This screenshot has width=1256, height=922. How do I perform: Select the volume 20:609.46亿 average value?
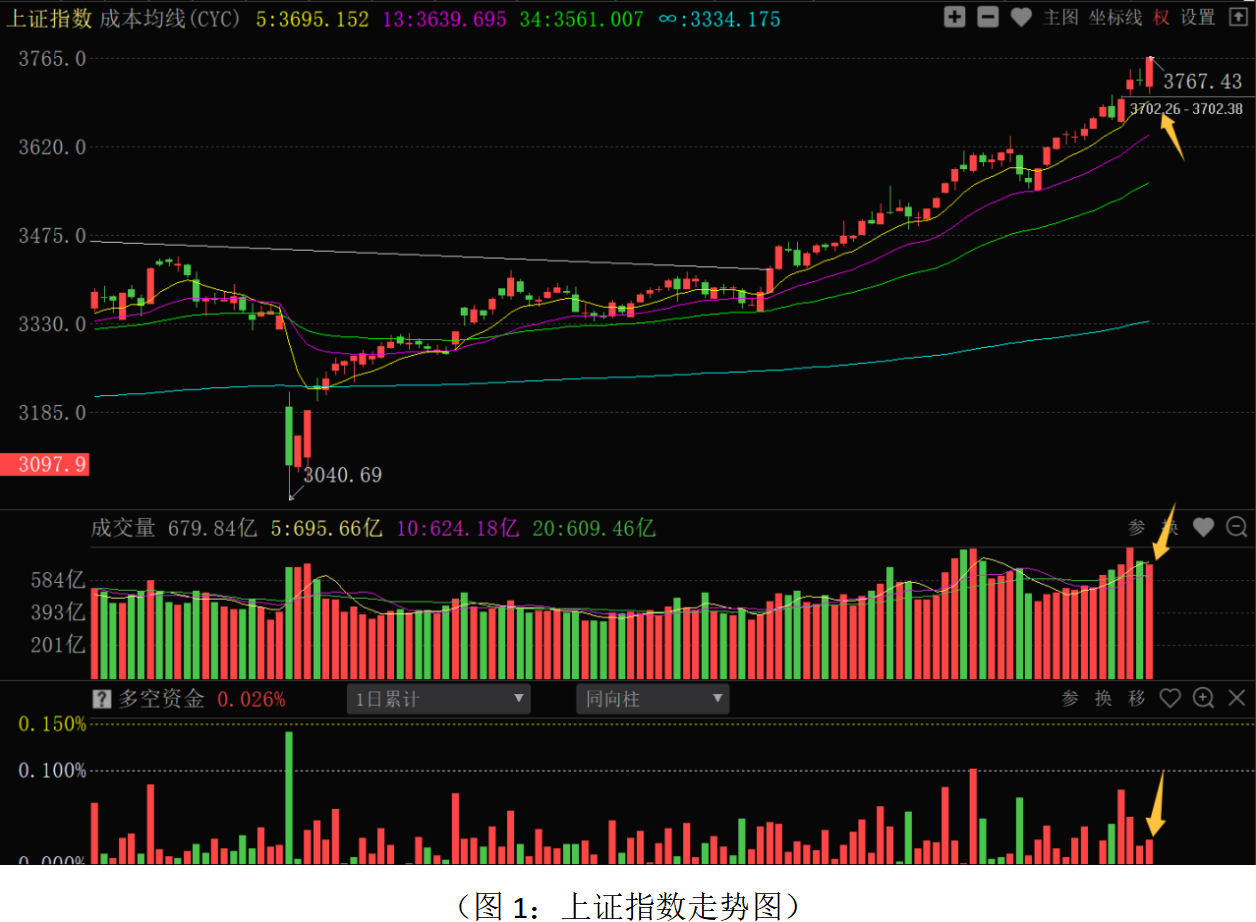pyautogui.click(x=594, y=528)
